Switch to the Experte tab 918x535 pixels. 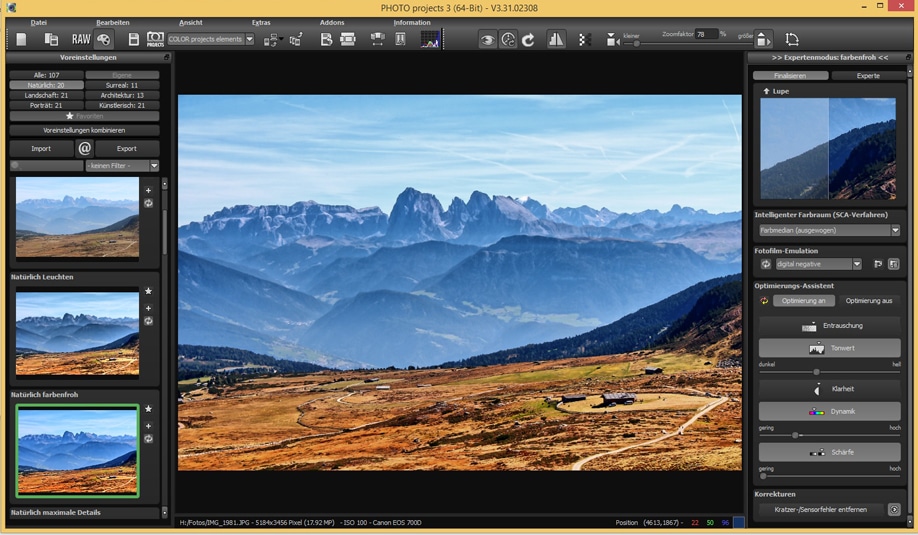(x=868, y=75)
